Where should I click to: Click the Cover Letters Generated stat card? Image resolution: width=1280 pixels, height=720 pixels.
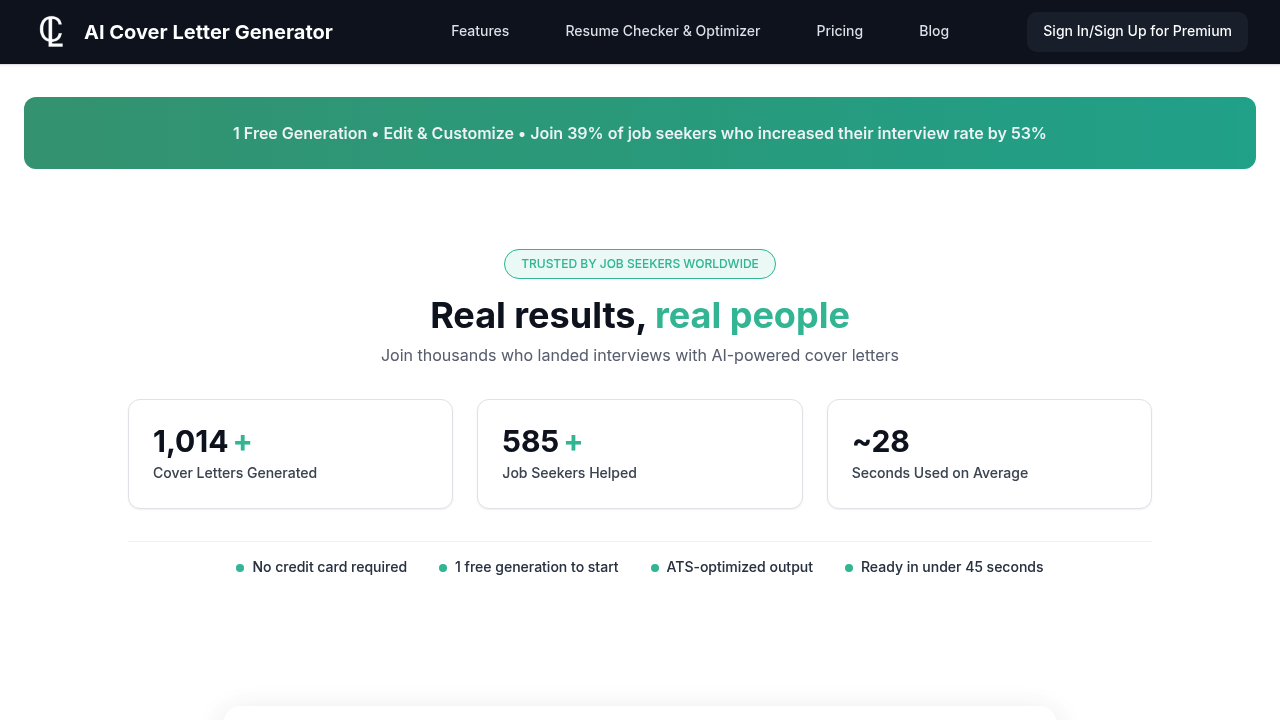[290, 453]
